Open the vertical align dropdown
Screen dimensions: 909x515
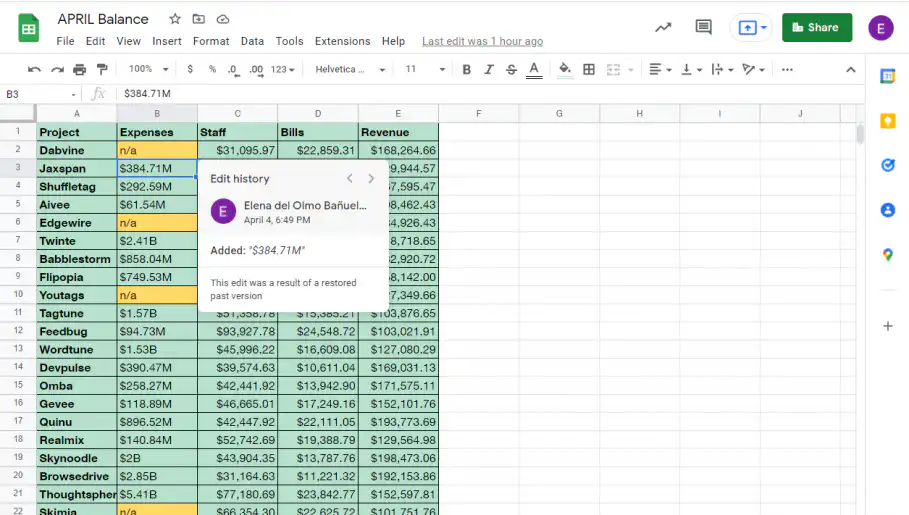pyautogui.click(x=691, y=70)
